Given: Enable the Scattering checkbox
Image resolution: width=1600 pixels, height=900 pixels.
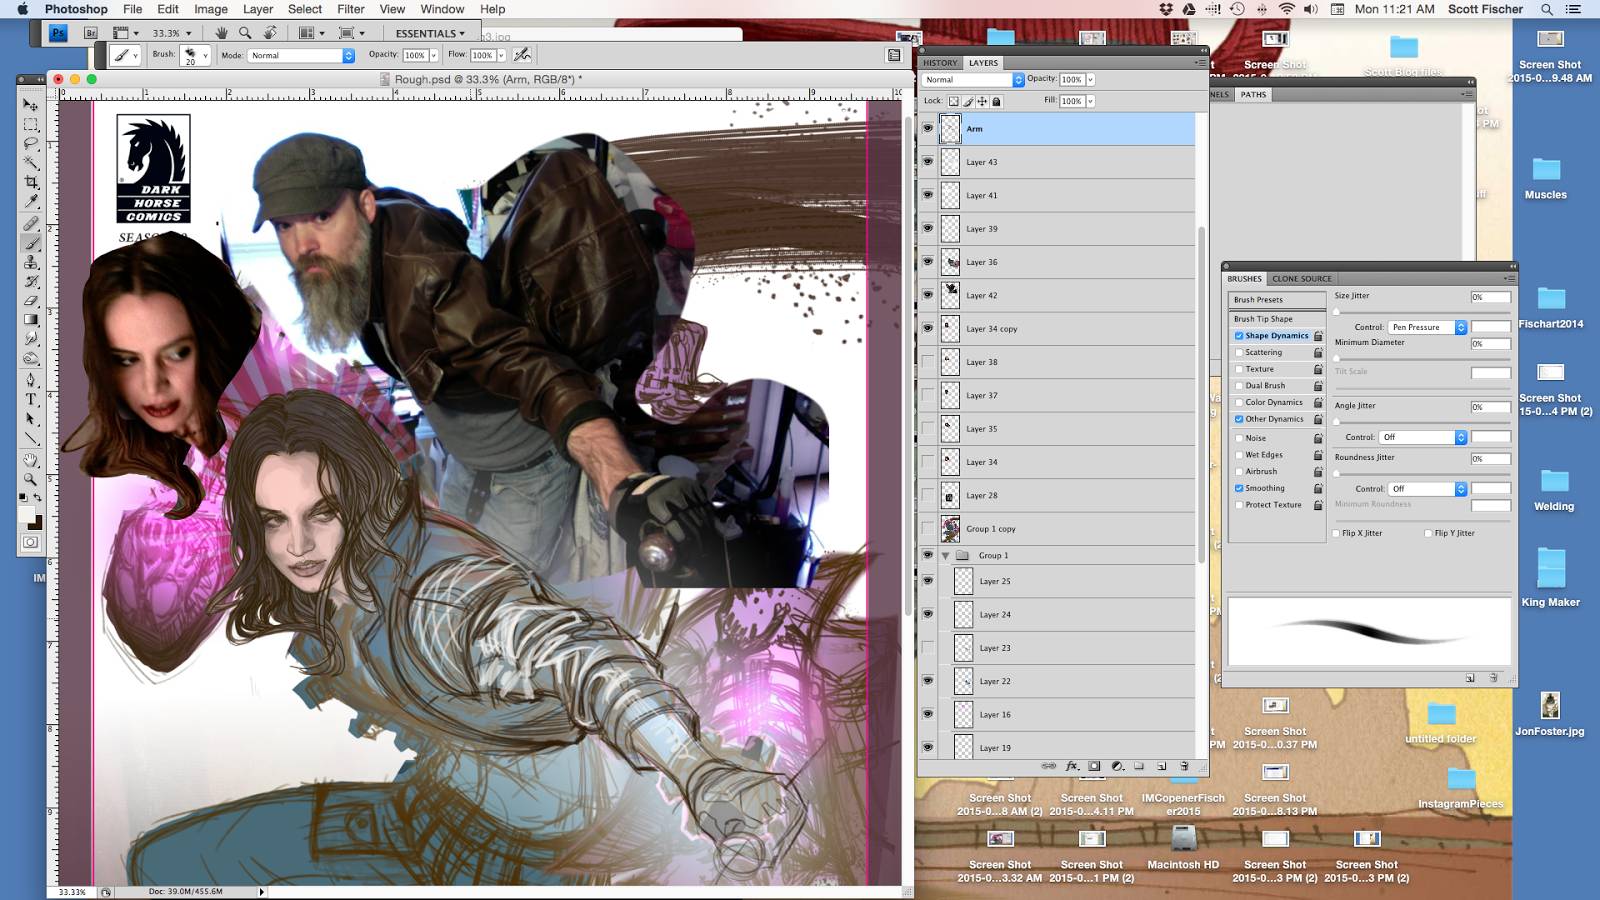Looking at the screenshot, I should 1239,353.
